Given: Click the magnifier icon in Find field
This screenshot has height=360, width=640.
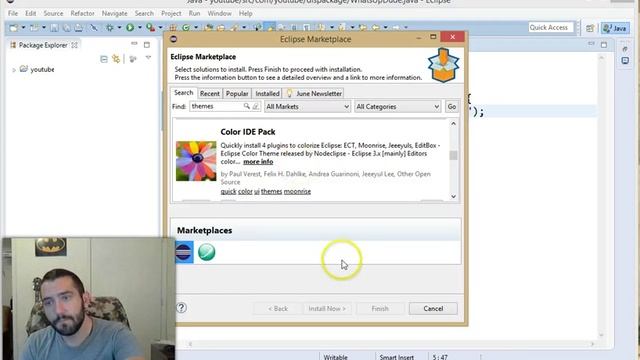Looking at the screenshot, I should 247,106.
